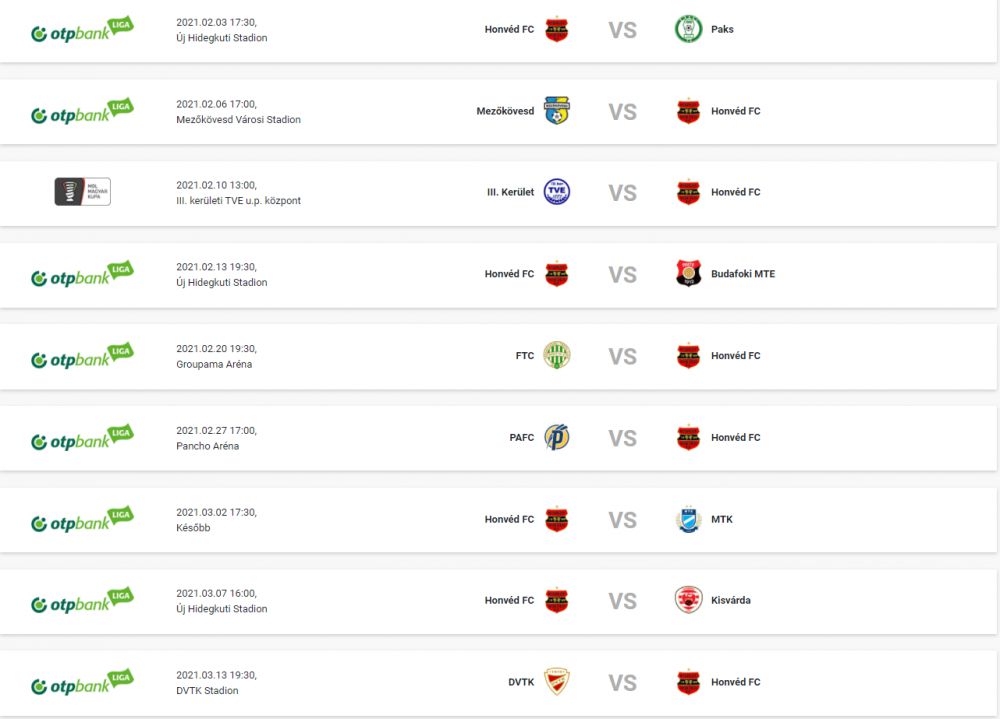Image resolution: width=1000 pixels, height=719 pixels.
Task: Click the Honvéd FC crest in the Paks row
Action: pos(557,29)
